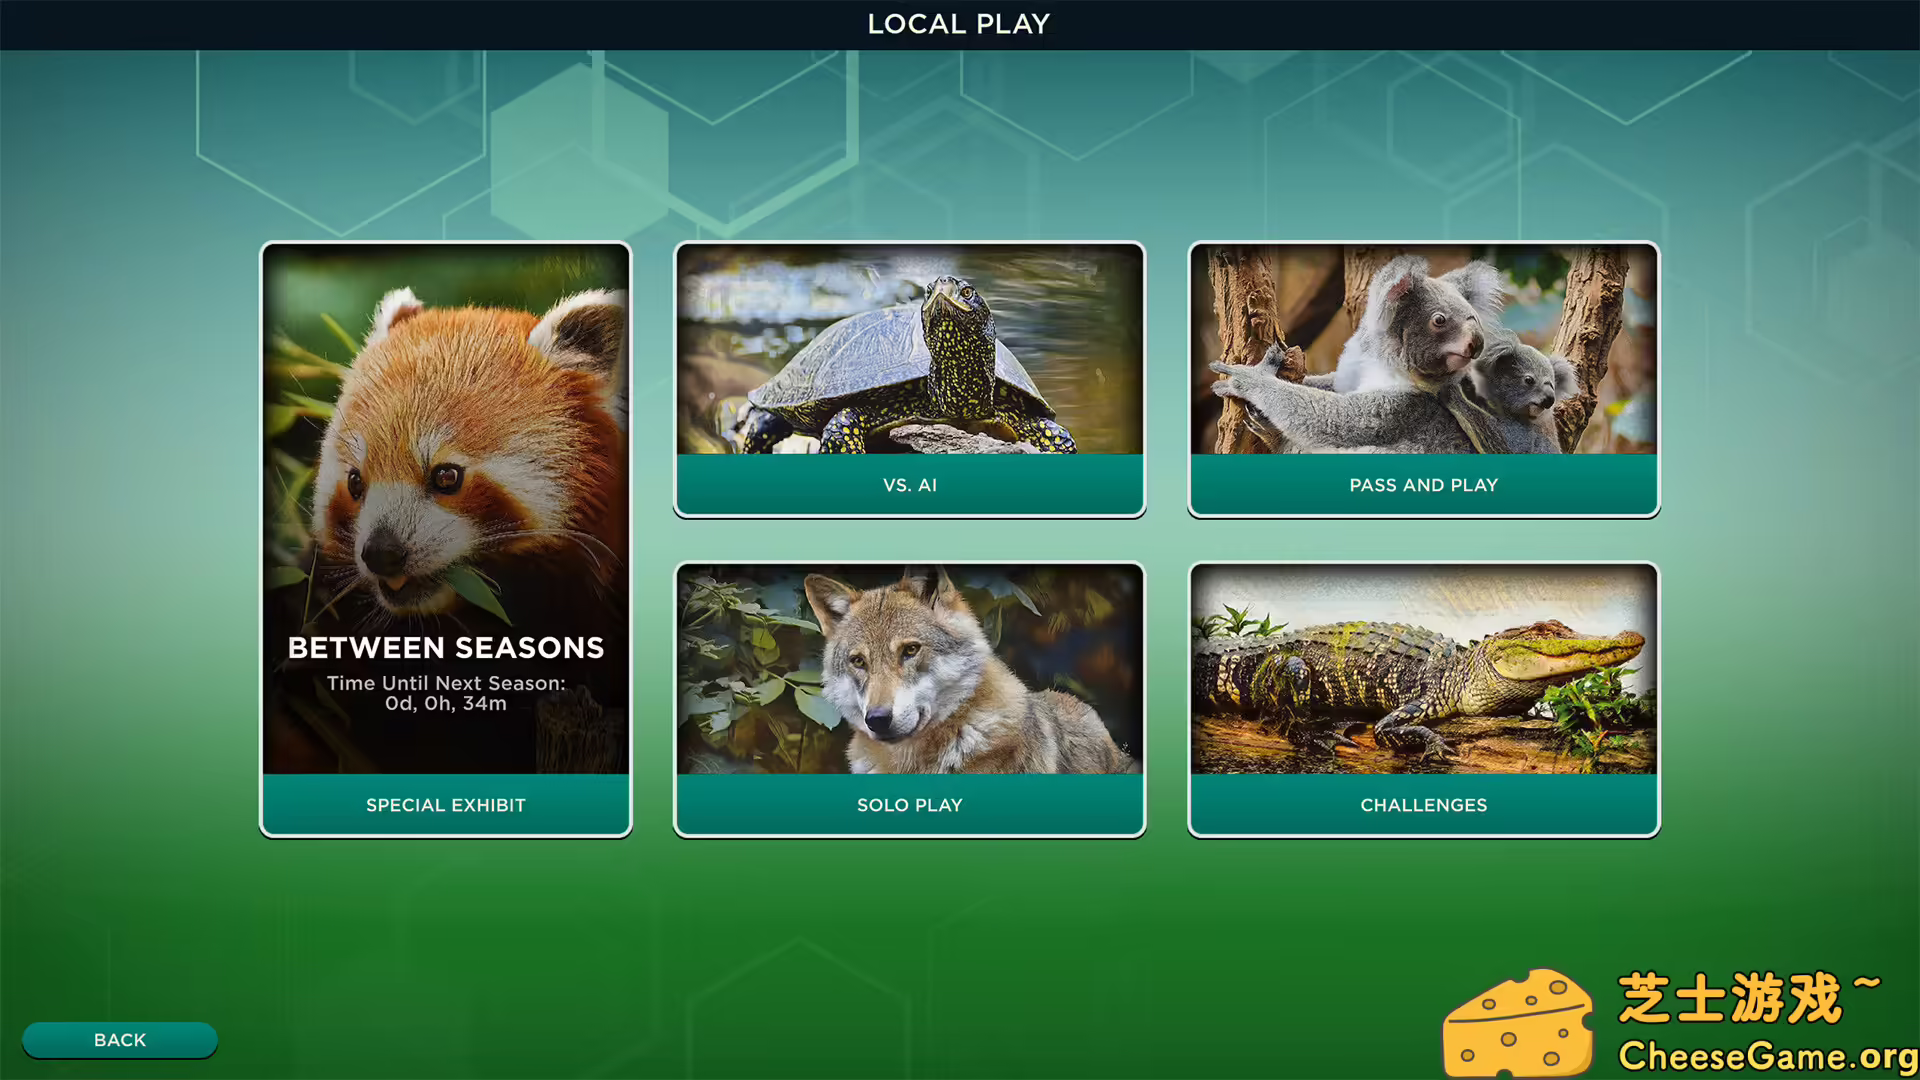Click the koala Pass and Play image
1920x1080 pixels.
pos(1423,350)
